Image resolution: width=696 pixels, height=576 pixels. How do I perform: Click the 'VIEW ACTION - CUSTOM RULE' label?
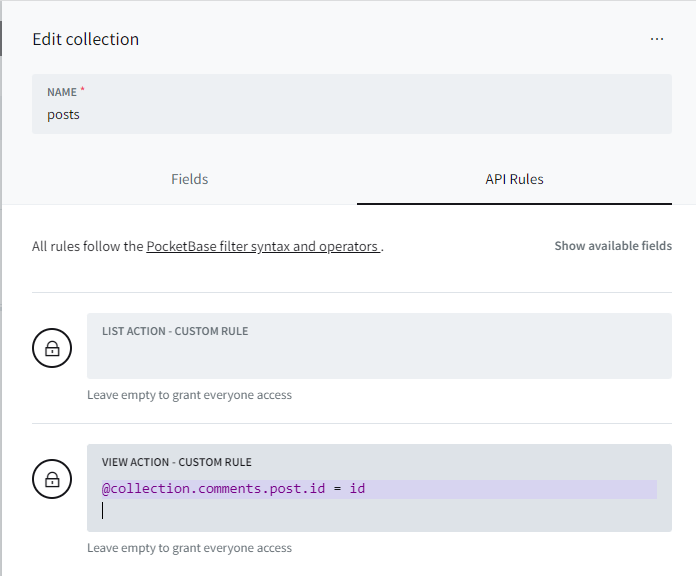[177, 462]
